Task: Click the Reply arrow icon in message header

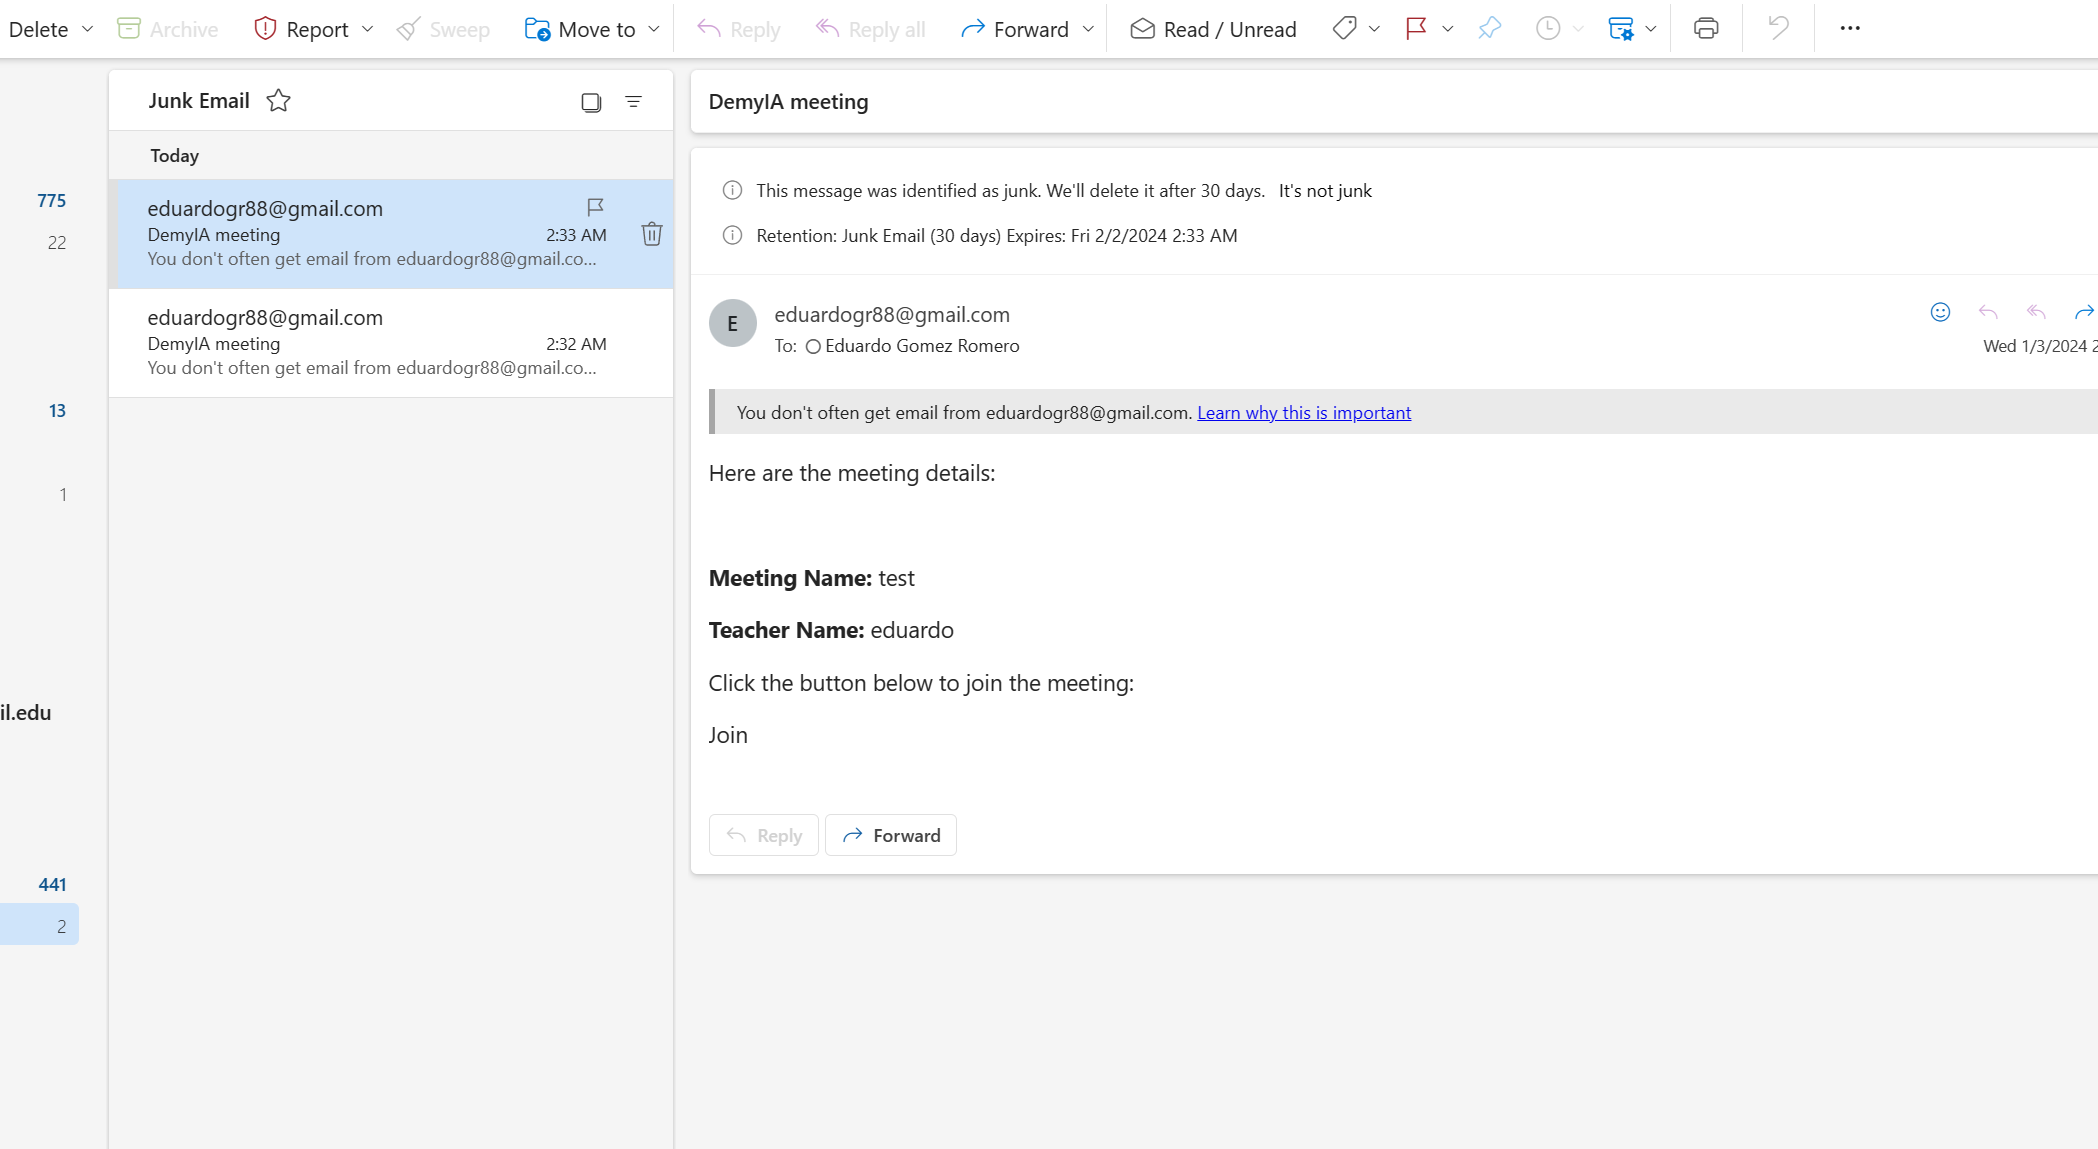Action: coord(1988,312)
